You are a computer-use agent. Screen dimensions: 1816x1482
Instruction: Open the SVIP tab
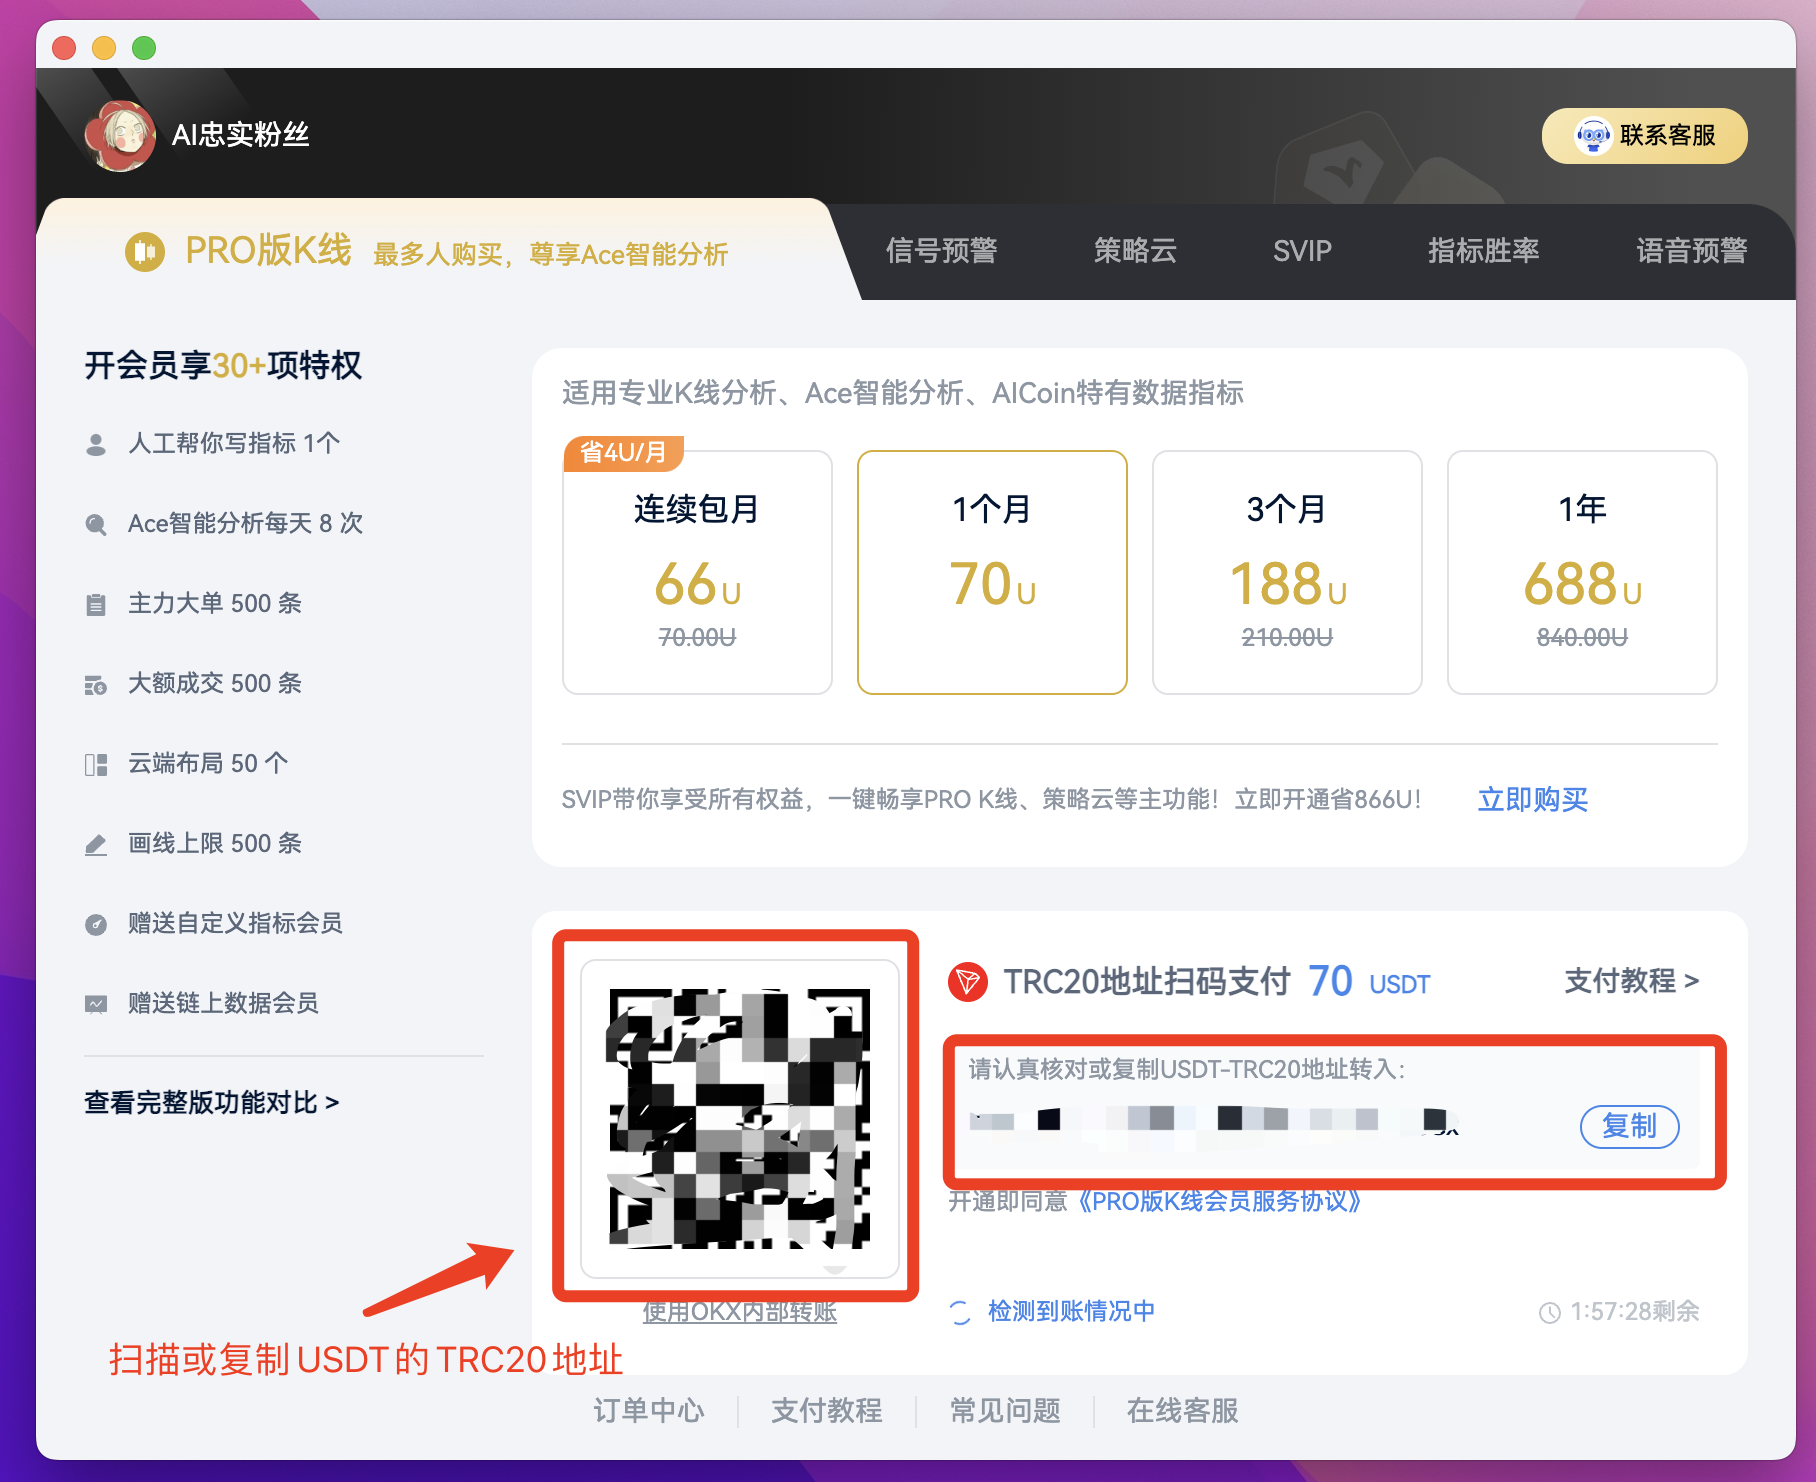[x=1302, y=250]
